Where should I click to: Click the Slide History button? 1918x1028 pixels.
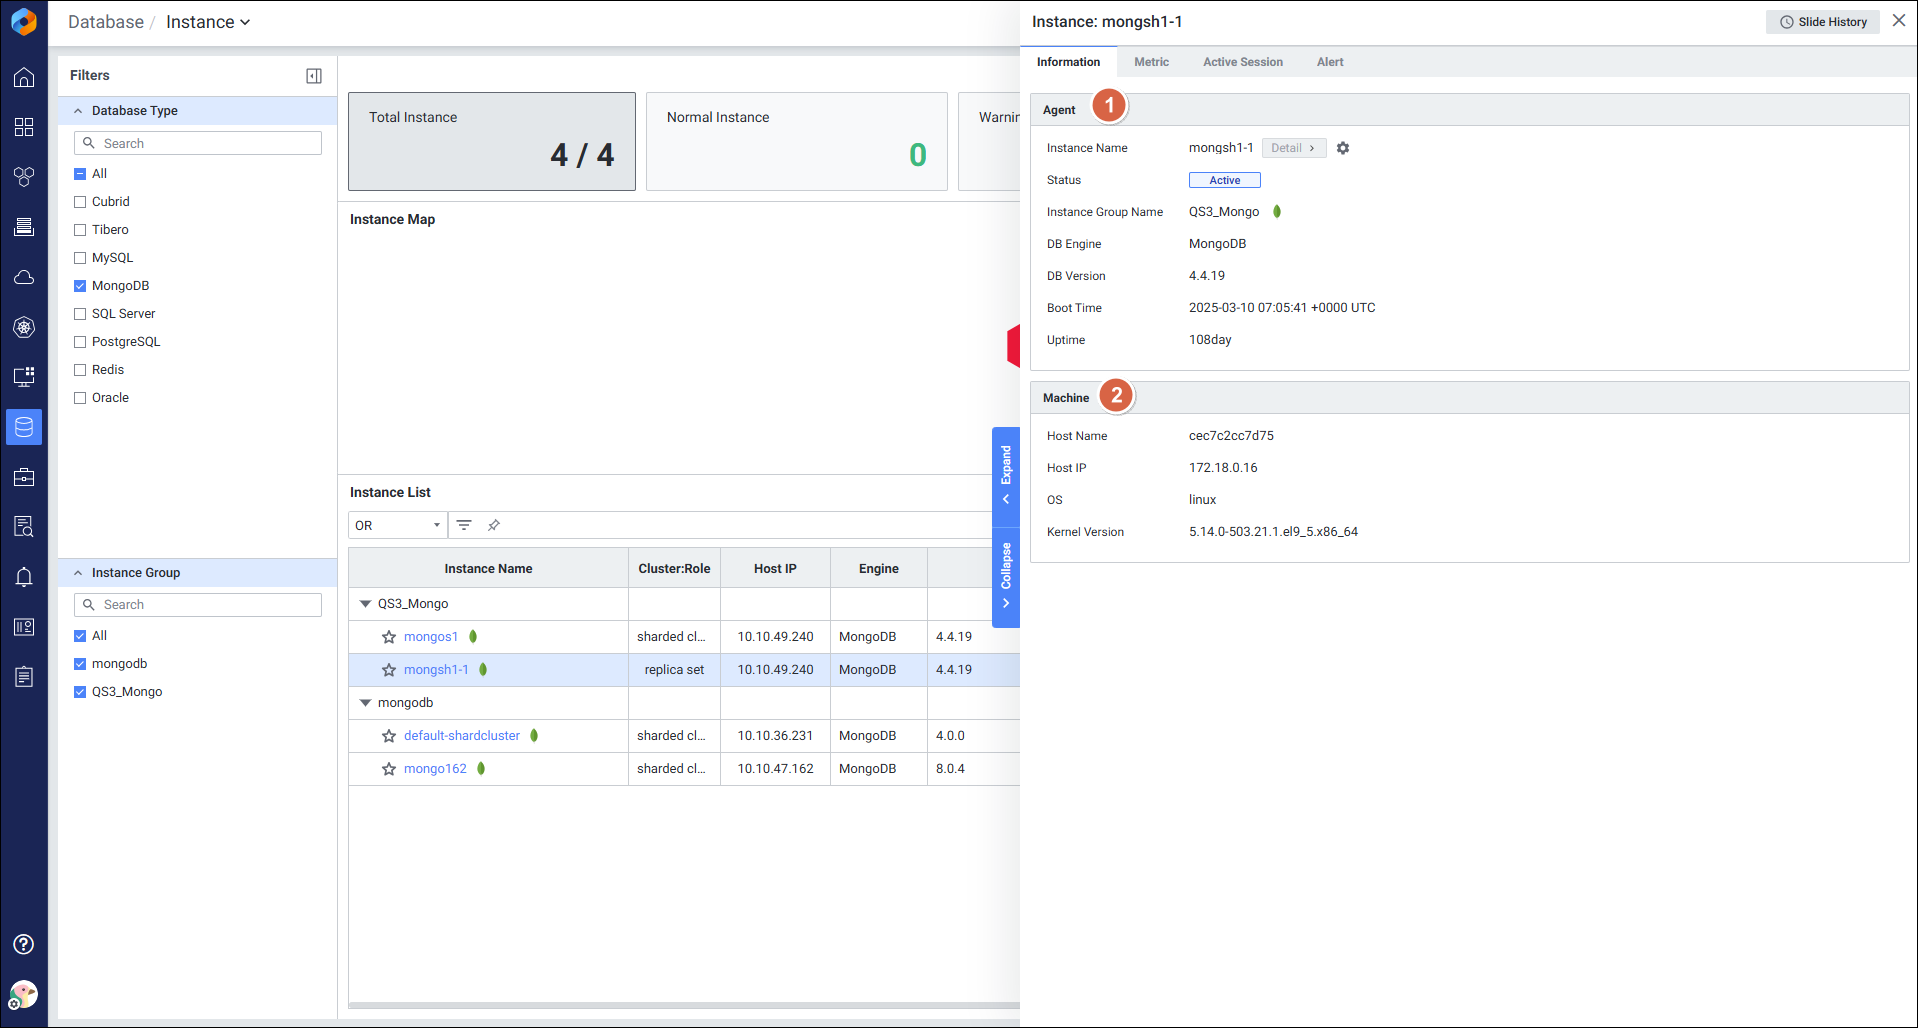tap(1822, 22)
